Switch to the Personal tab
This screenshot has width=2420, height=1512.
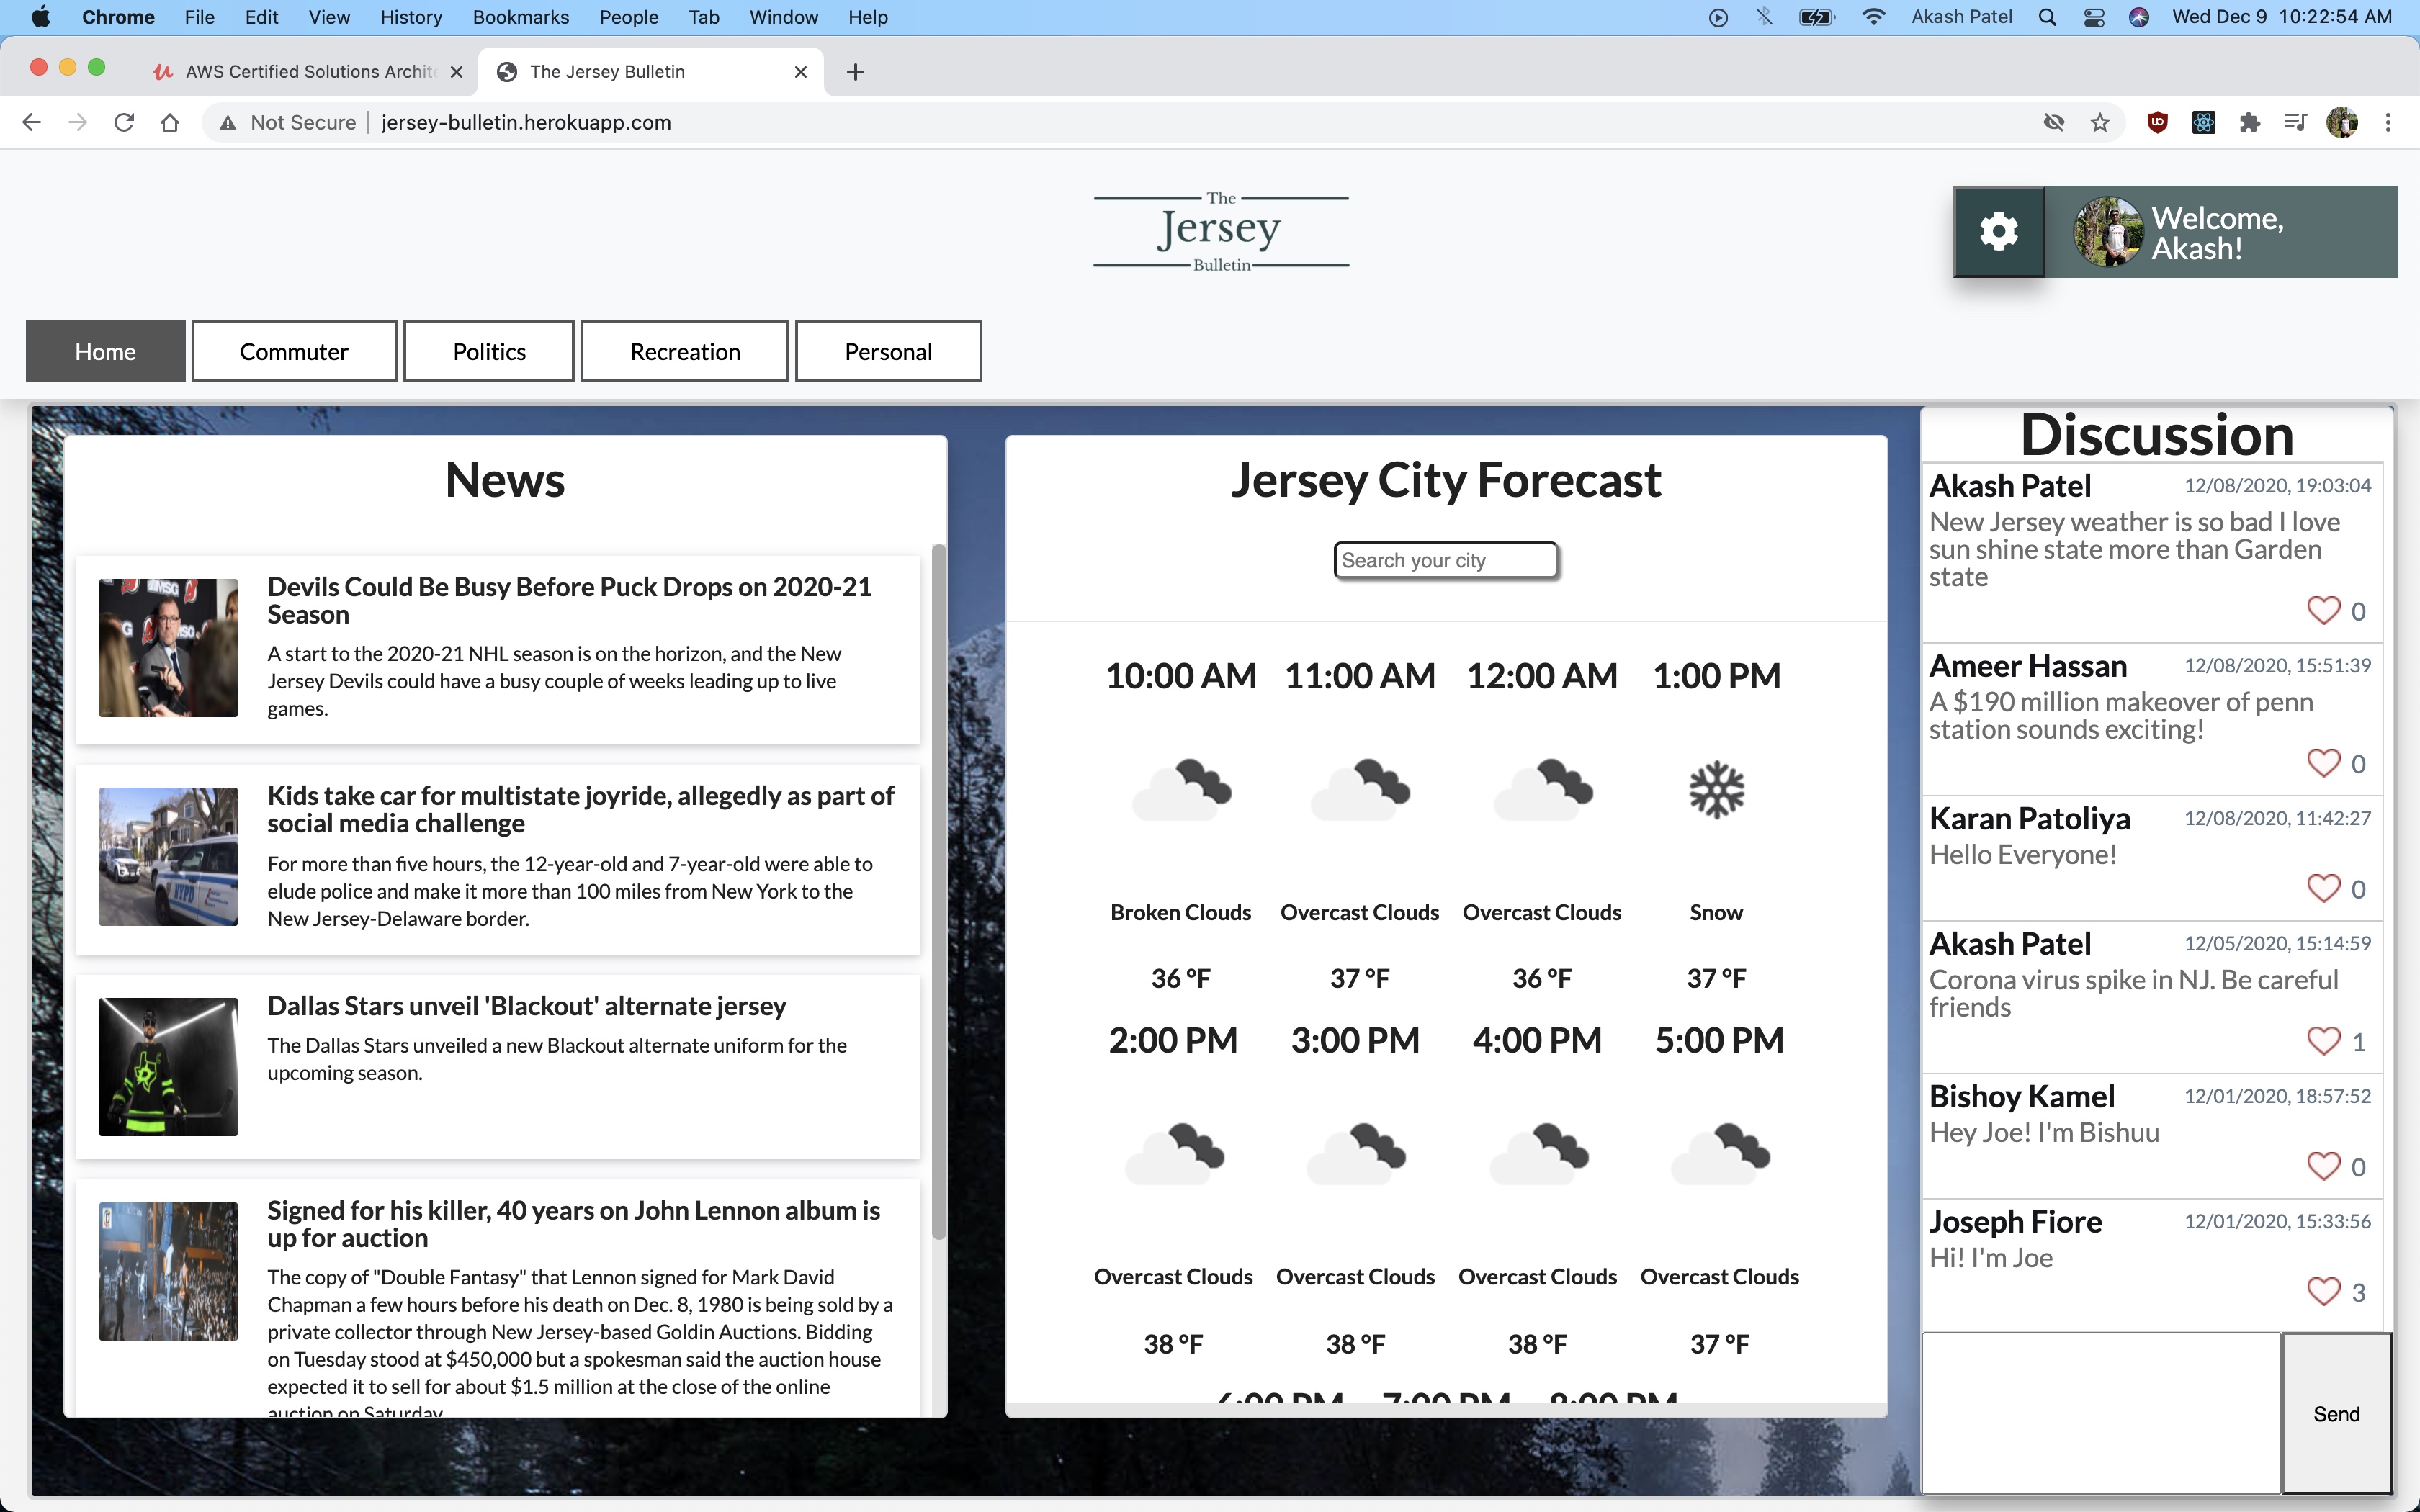point(888,351)
